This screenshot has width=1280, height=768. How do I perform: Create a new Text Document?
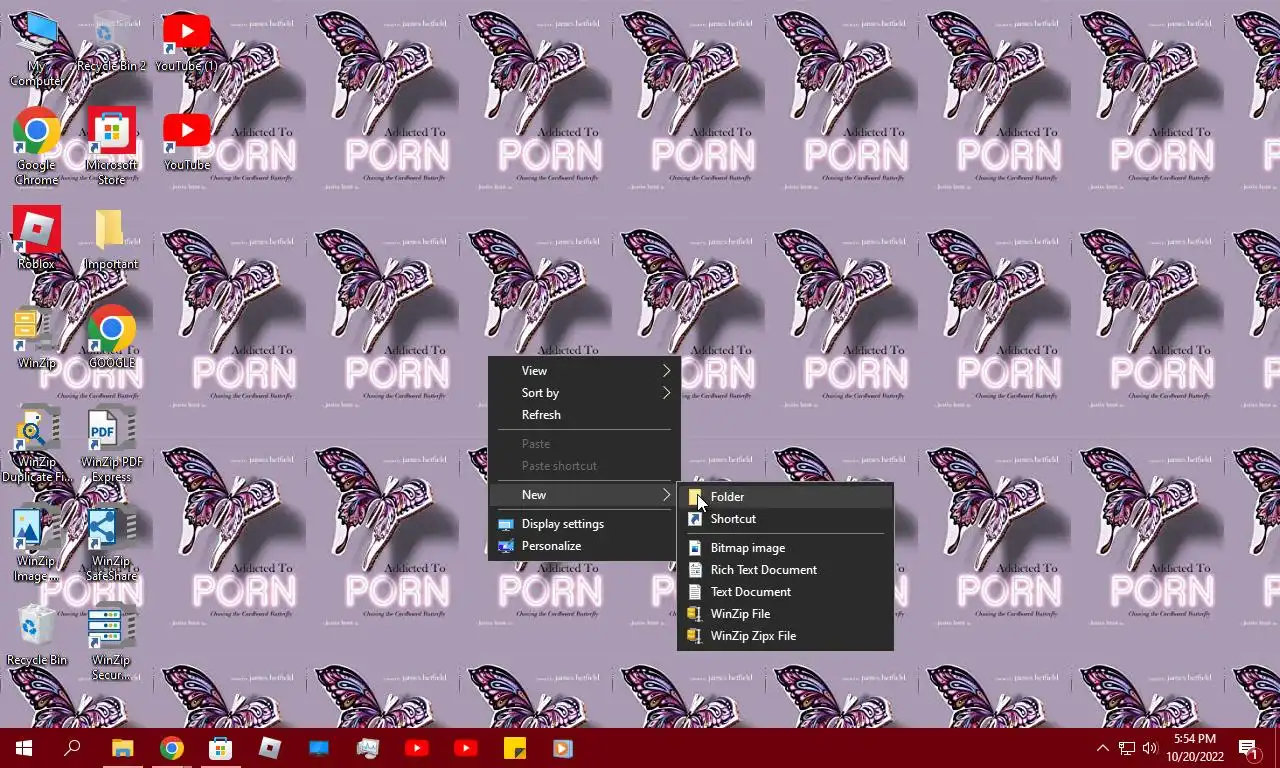[x=785, y=592]
